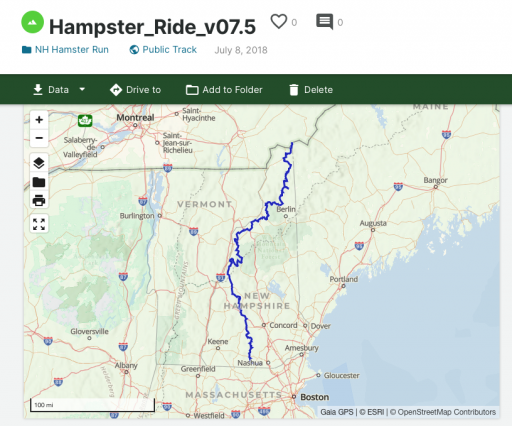This screenshot has width=512, height=426.
Task: Click the Data download button
Action: coord(51,89)
